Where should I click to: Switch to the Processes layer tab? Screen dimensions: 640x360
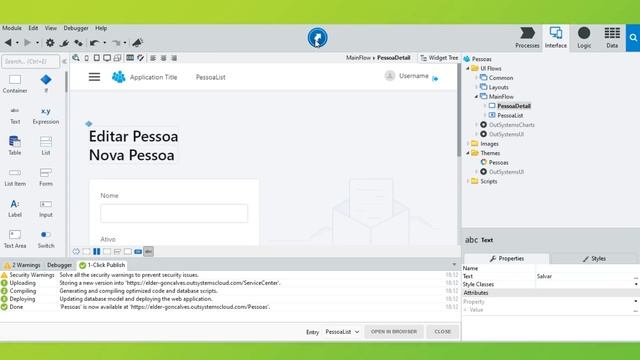527,38
